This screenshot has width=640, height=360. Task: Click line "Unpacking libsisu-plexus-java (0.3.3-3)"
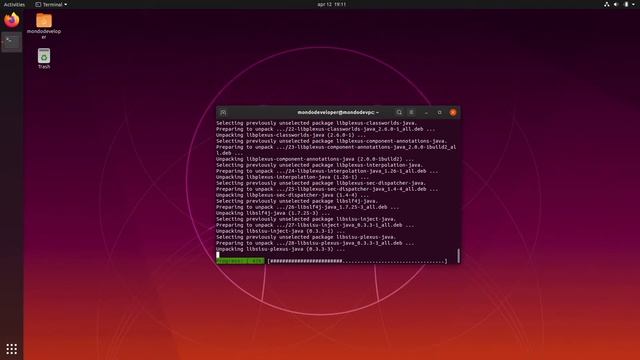point(280,249)
